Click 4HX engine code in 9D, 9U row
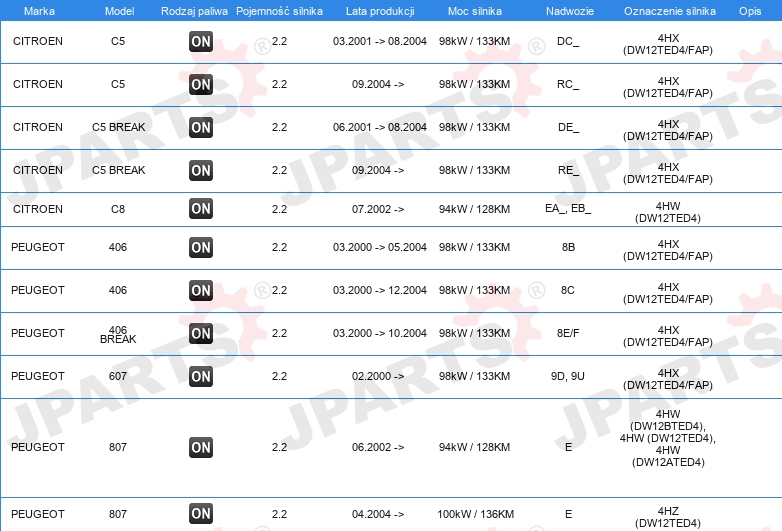 (668, 379)
